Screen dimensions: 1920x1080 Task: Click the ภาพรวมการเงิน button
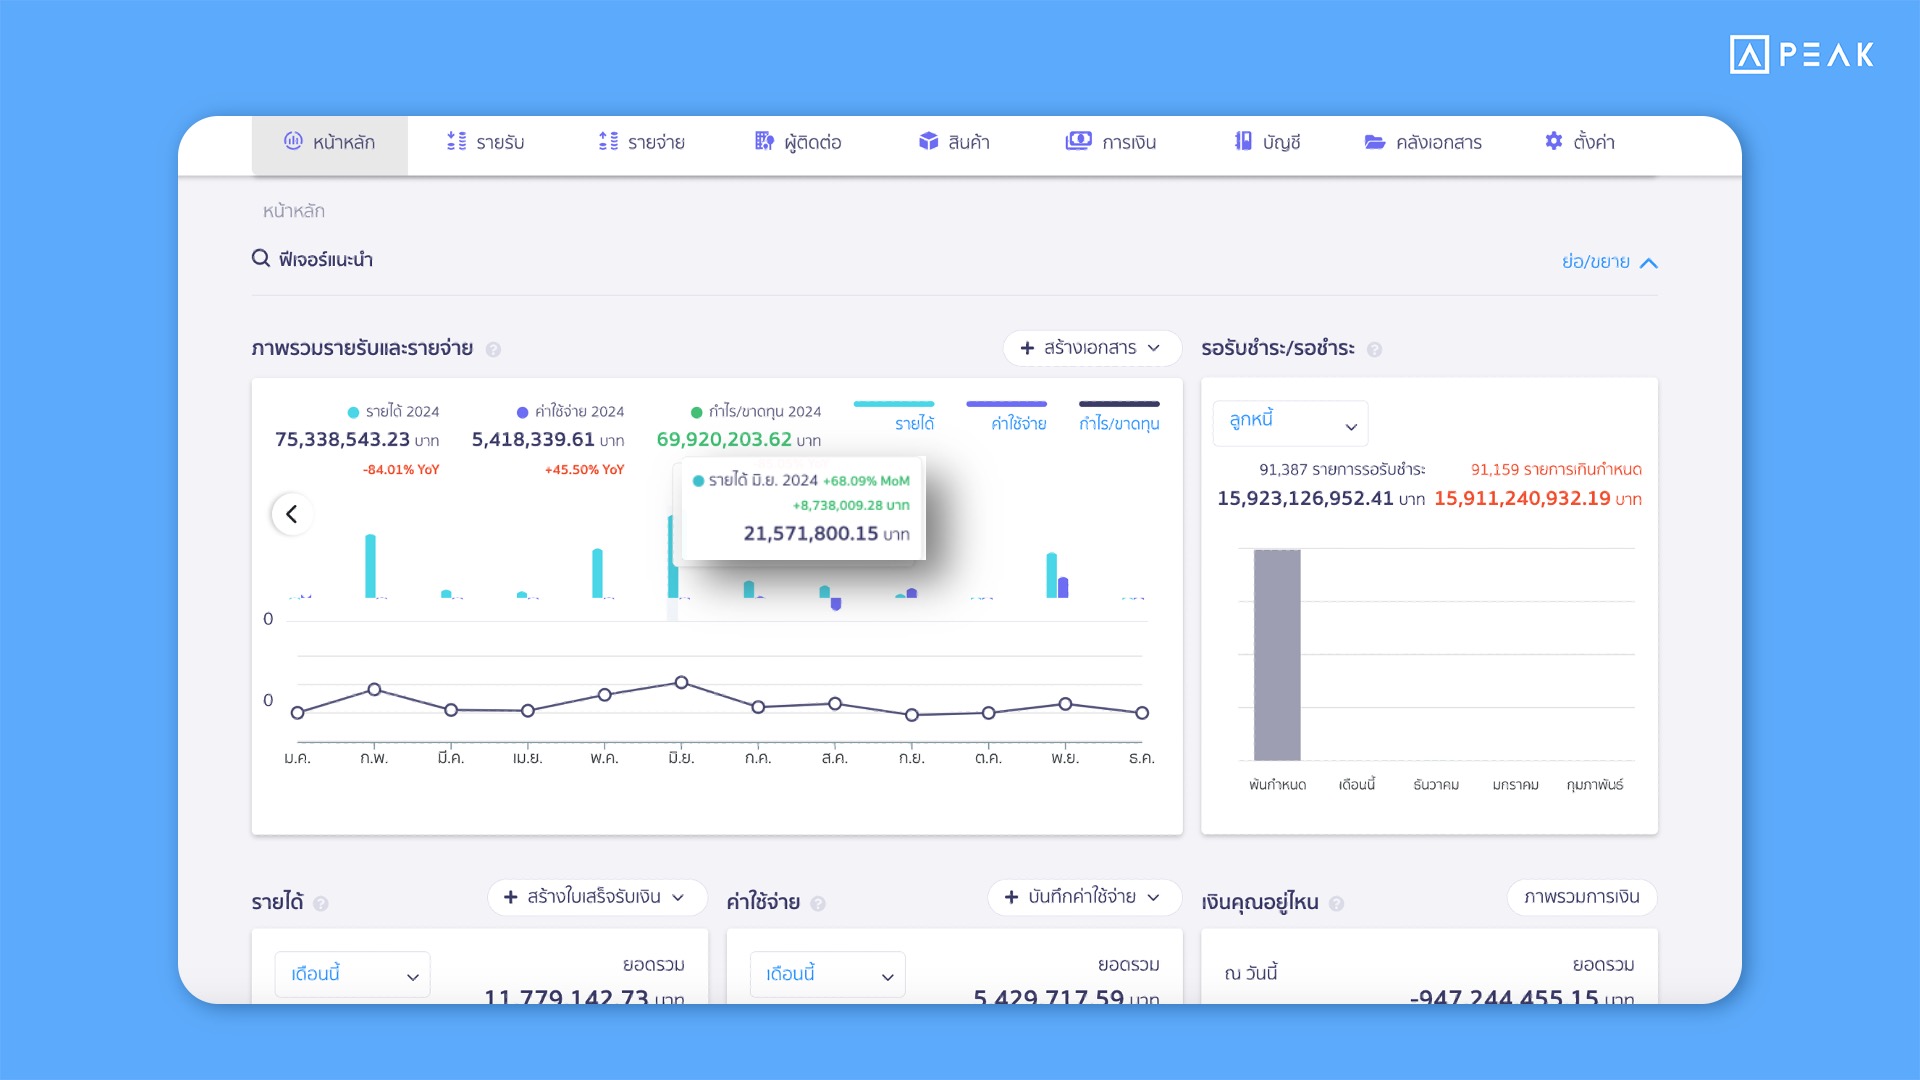pos(1582,897)
